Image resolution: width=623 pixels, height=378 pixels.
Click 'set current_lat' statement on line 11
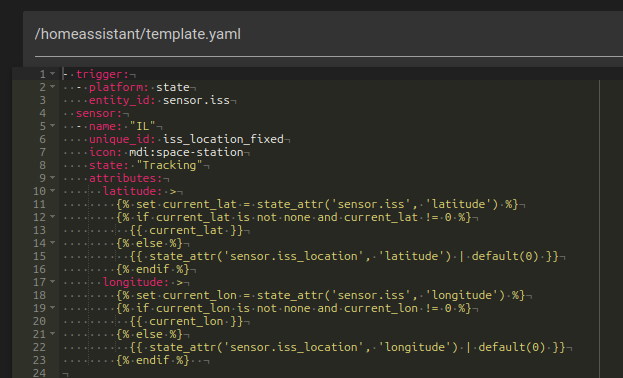(x=186, y=204)
